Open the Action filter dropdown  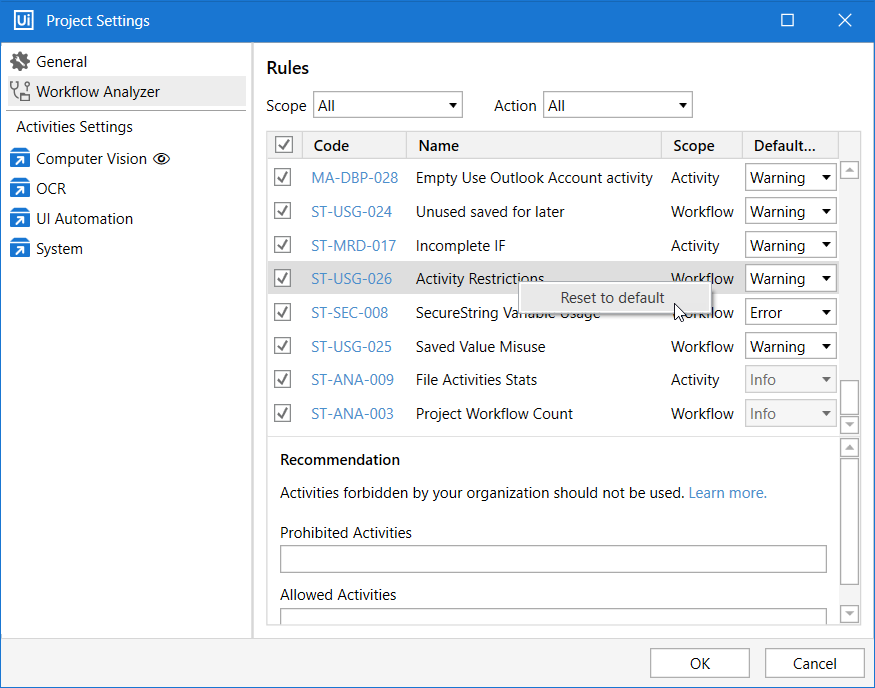click(x=618, y=105)
